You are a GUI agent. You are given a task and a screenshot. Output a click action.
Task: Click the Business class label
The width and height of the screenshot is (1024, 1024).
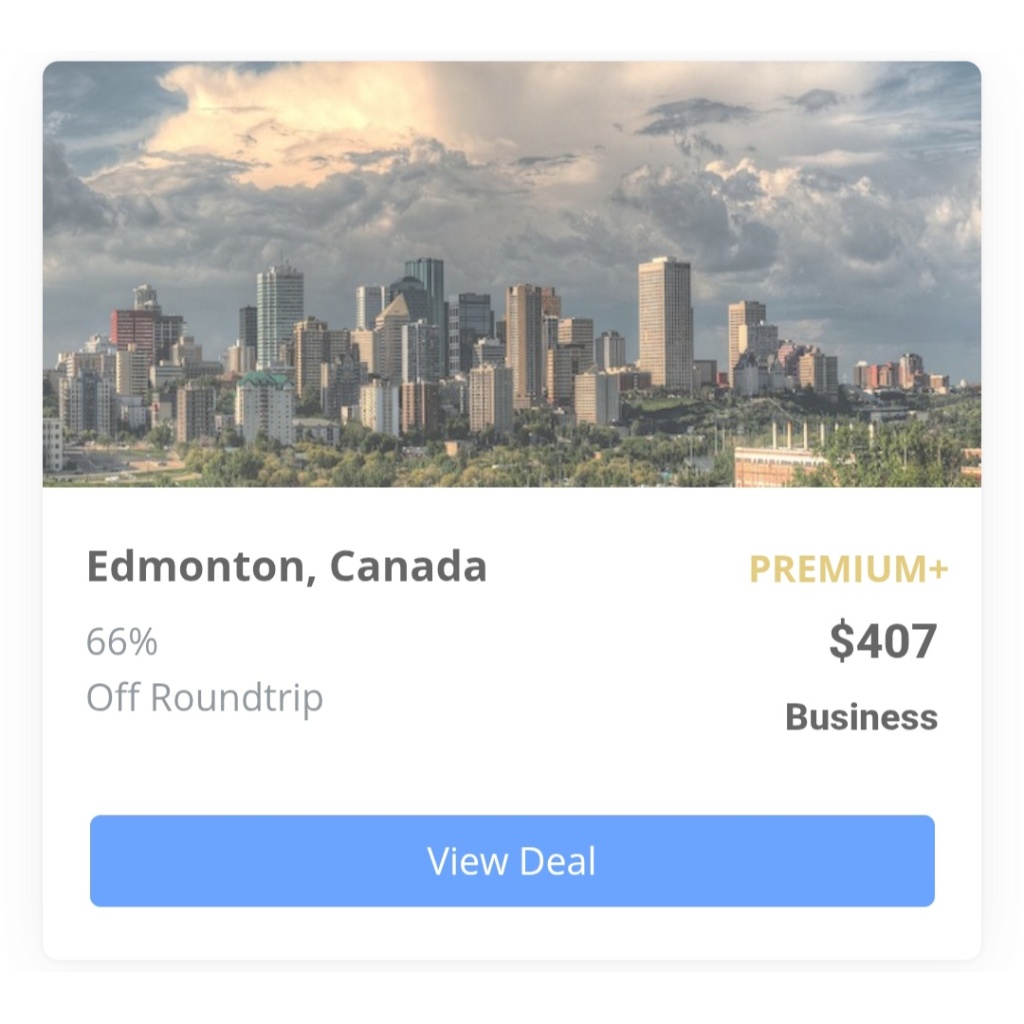861,717
